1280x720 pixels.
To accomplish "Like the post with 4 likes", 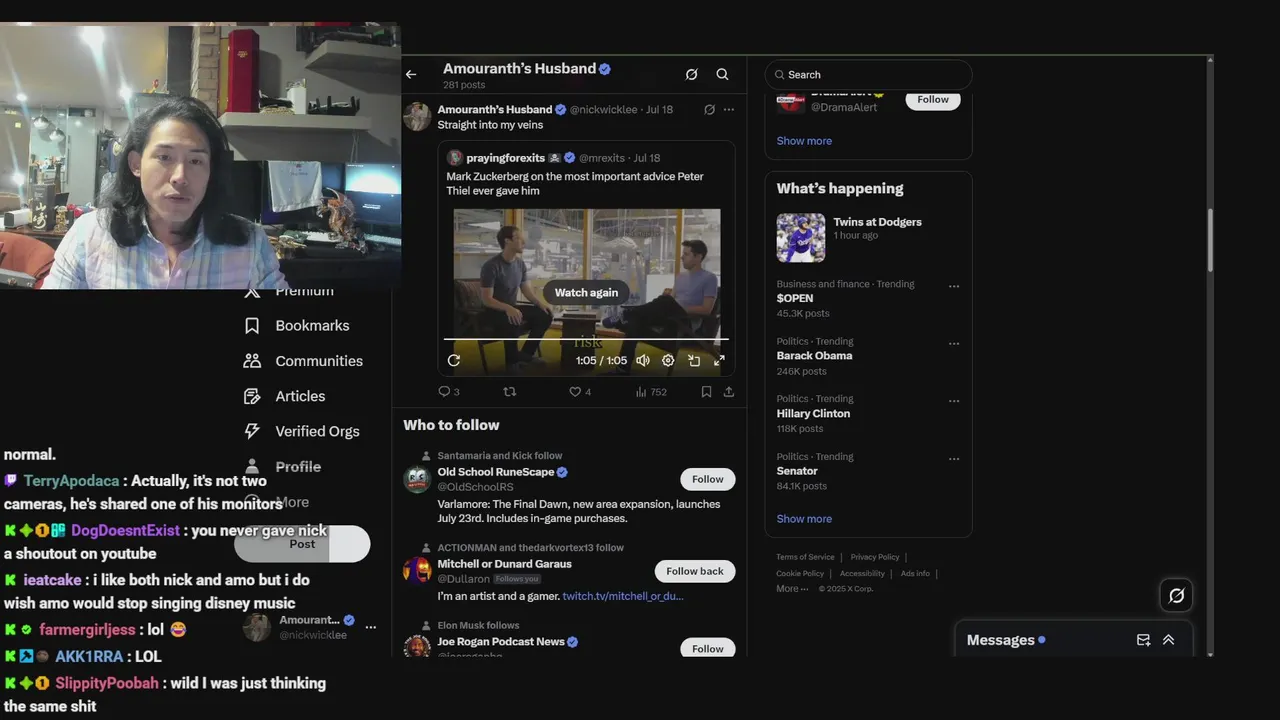I will pos(580,392).
